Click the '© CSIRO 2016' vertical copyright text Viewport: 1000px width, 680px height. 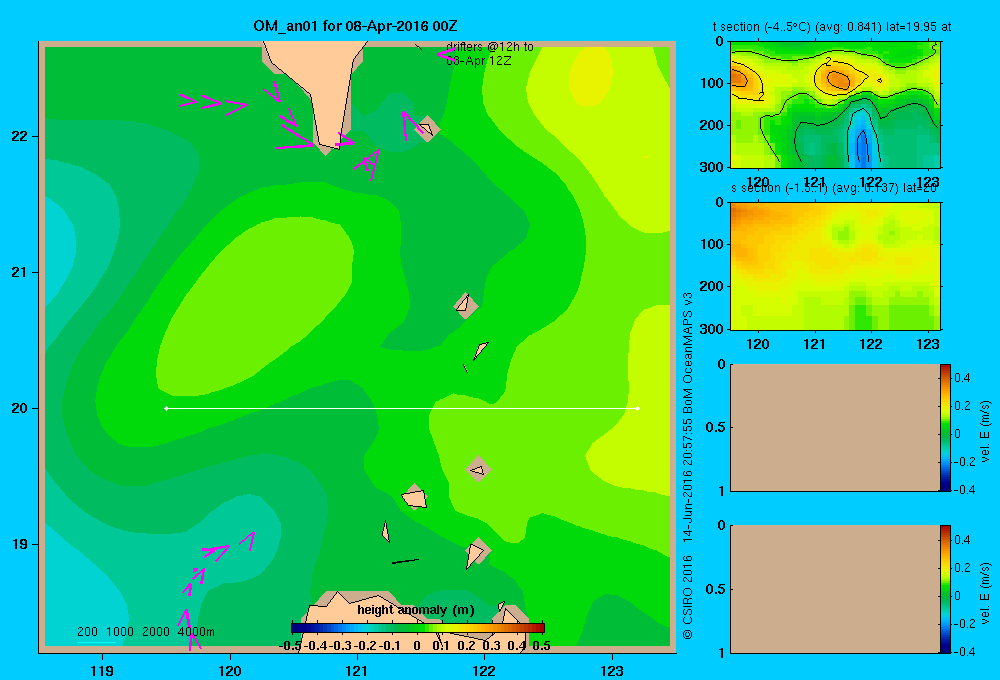tap(688, 597)
